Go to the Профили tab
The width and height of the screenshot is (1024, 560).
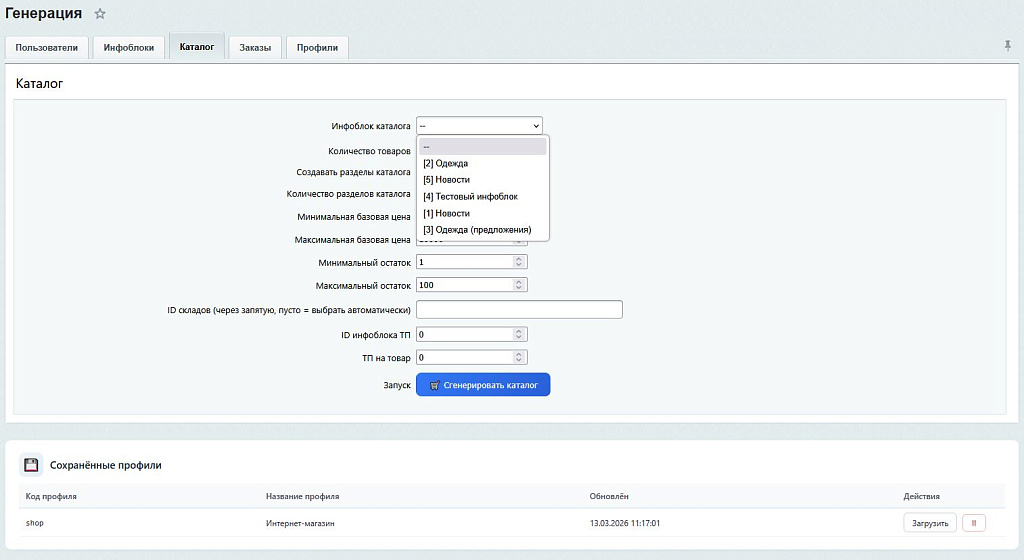tap(317, 47)
